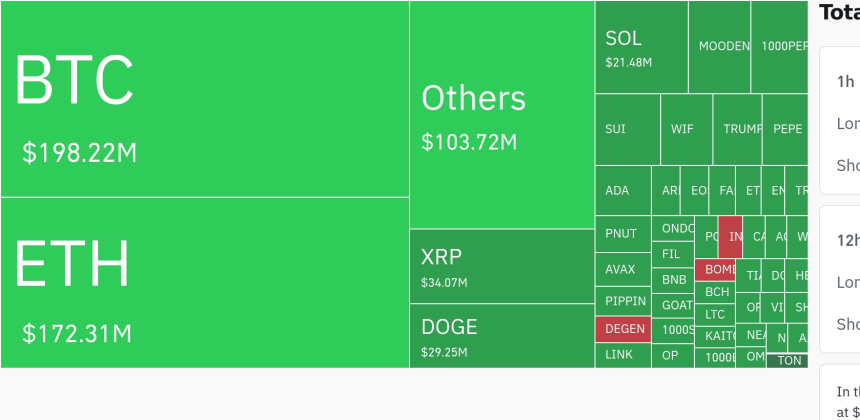Select the WIF tile
The width and height of the screenshot is (860, 420).
pyautogui.click(x=686, y=129)
